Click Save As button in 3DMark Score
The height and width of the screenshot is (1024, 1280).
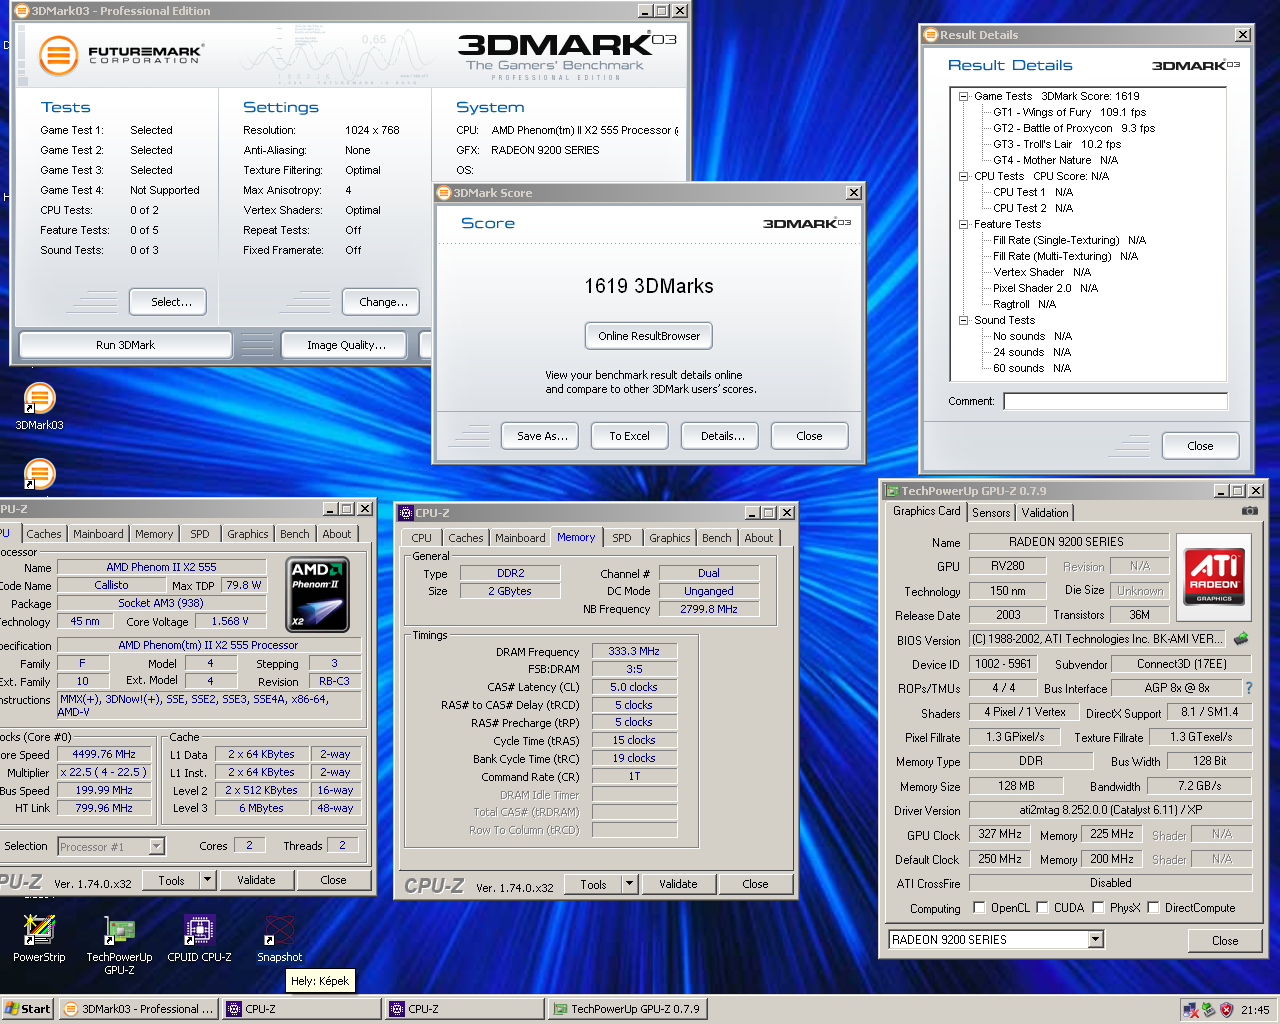point(542,436)
